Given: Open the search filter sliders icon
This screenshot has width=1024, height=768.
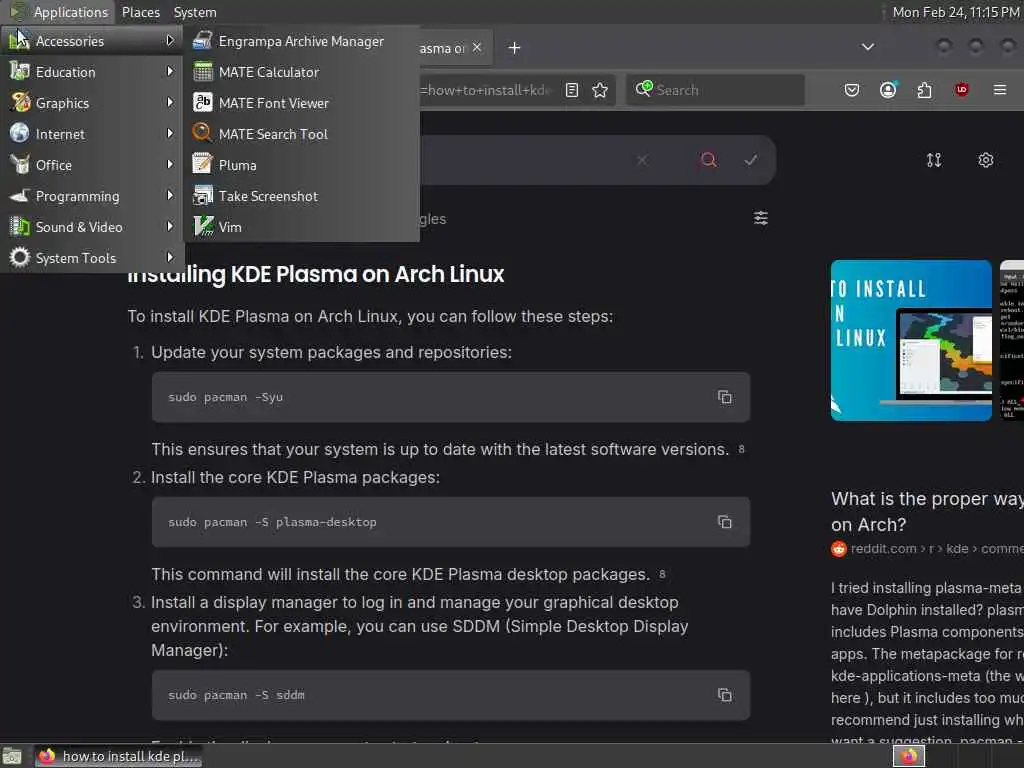Looking at the screenshot, I should point(760,218).
